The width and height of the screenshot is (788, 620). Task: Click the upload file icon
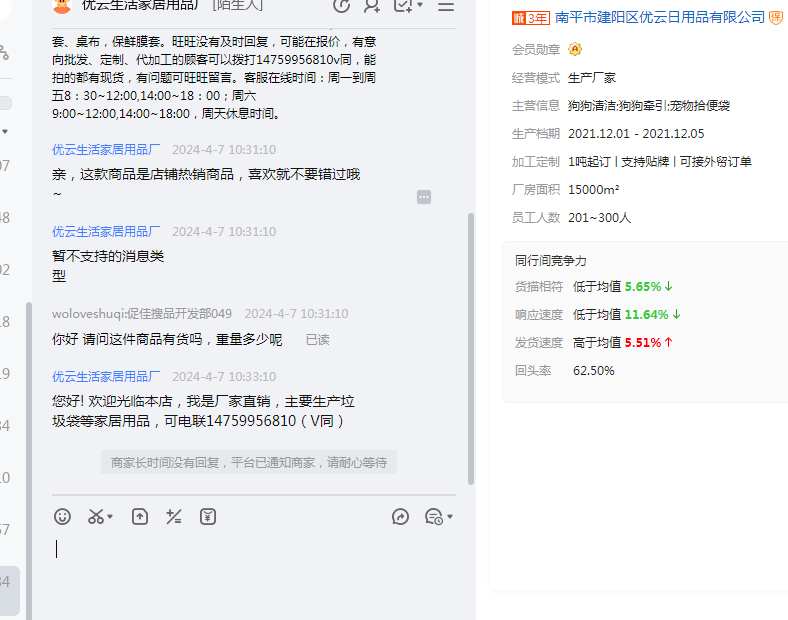click(x=140, y=517)
